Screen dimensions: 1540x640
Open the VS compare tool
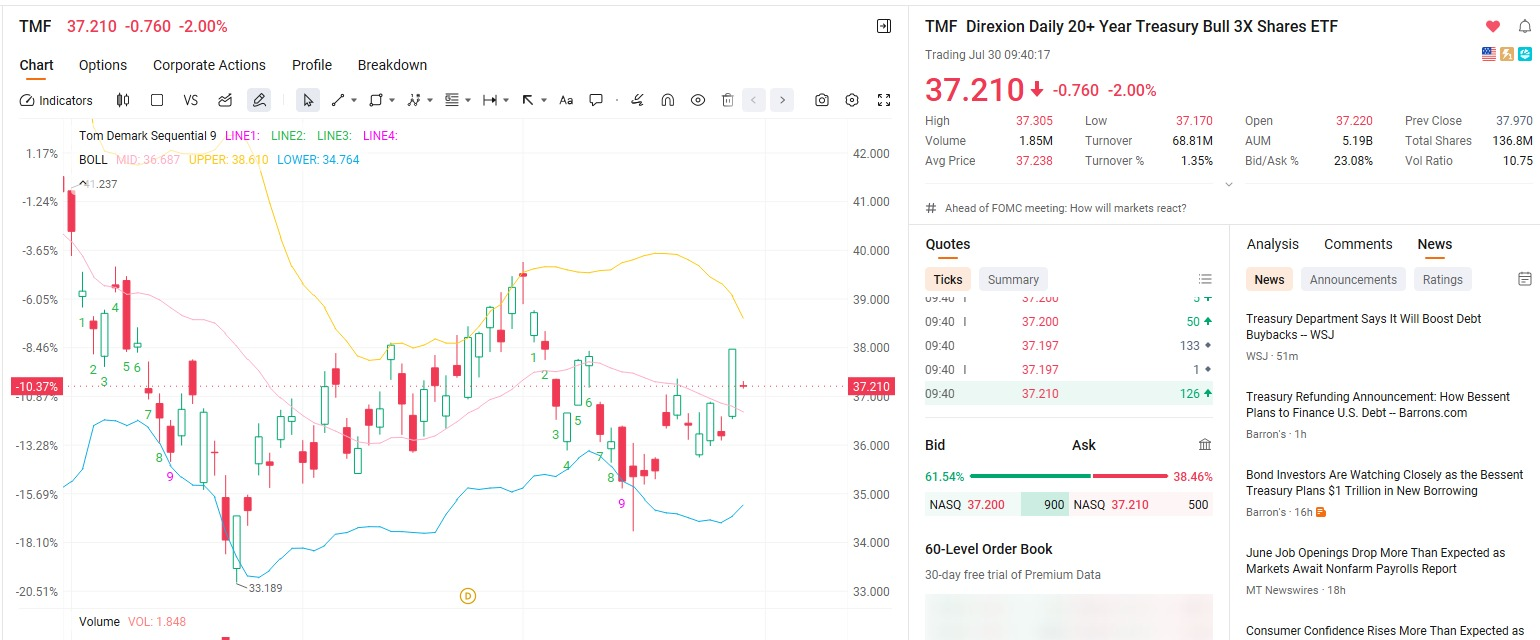[x=191, y=100]
